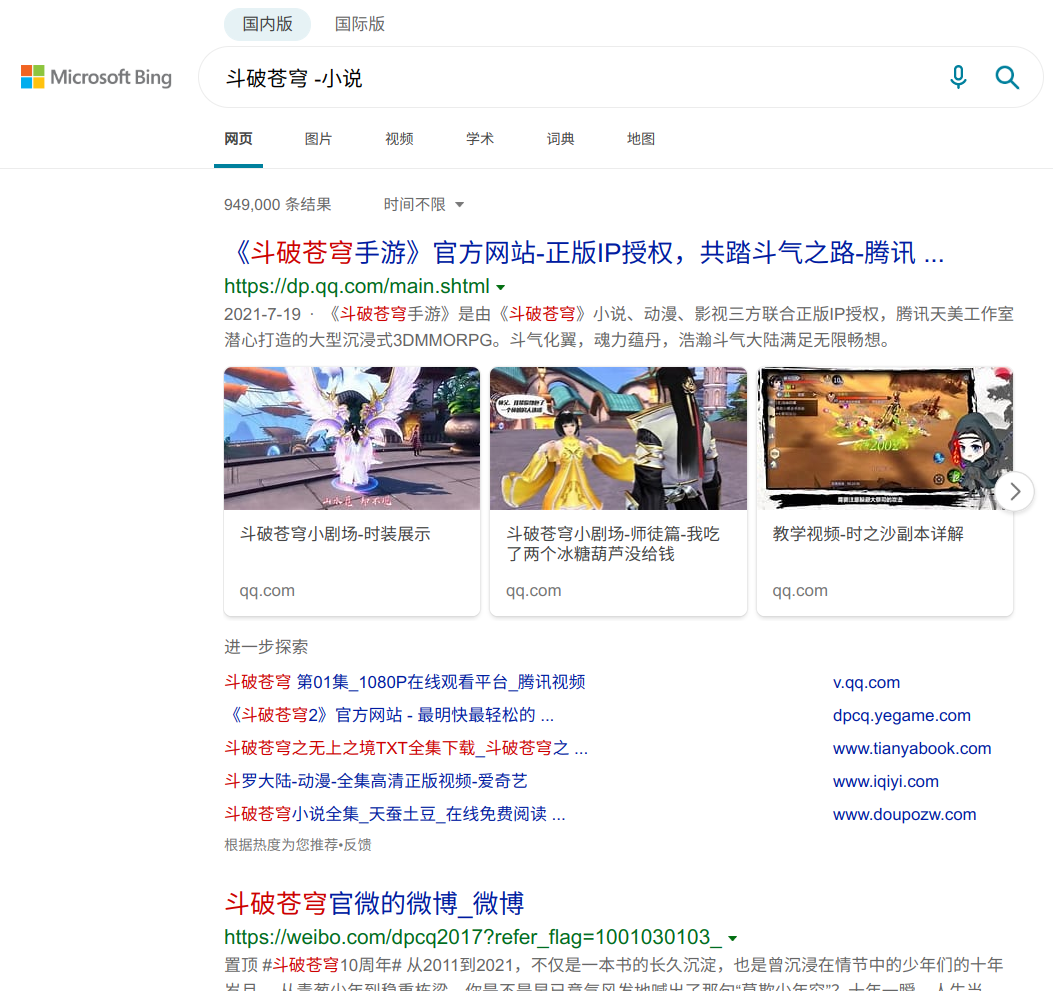Click qq.com under the 时之沙副本详解 card
The image size is (1053, 991).
point(800,591)
